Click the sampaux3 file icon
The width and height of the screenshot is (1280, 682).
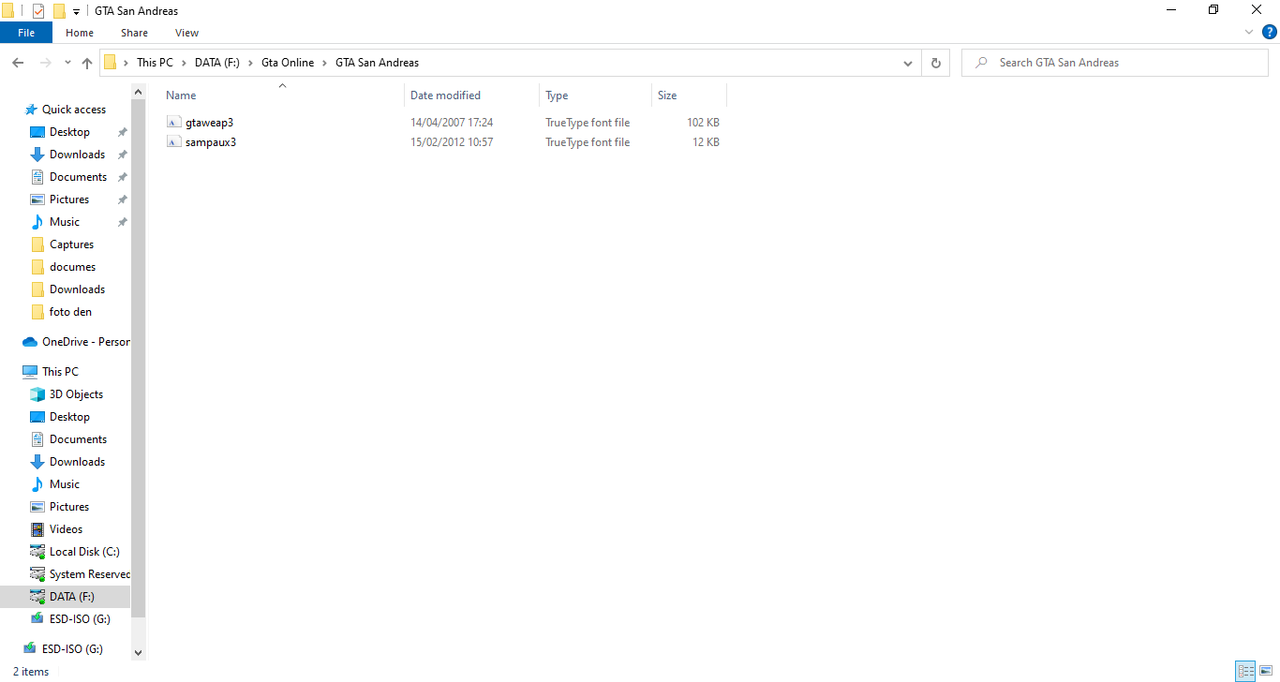click(x=174, y=142)
